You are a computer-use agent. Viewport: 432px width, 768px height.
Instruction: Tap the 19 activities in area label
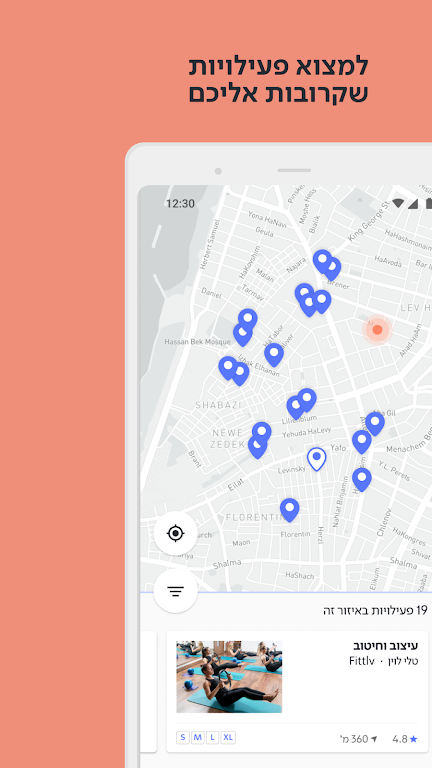tap(375, 610)
